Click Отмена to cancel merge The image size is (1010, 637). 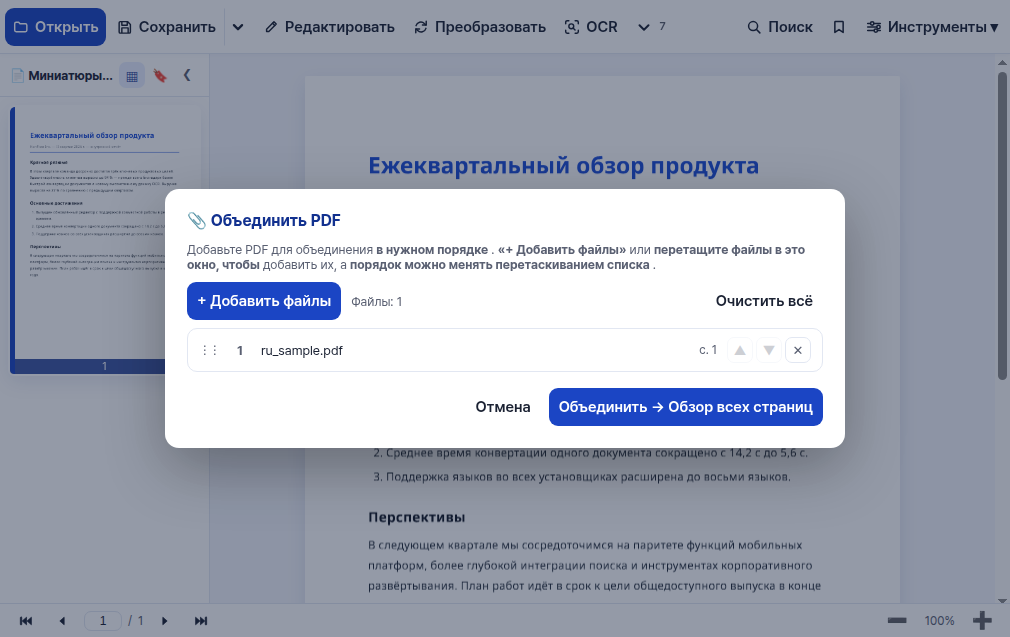(503, 407)
